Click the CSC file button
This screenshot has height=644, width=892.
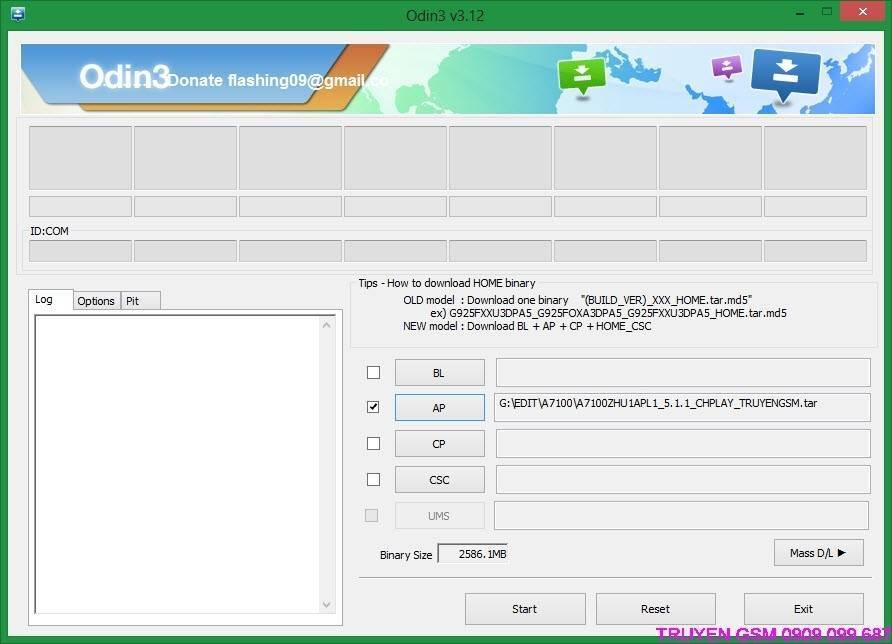440,480
